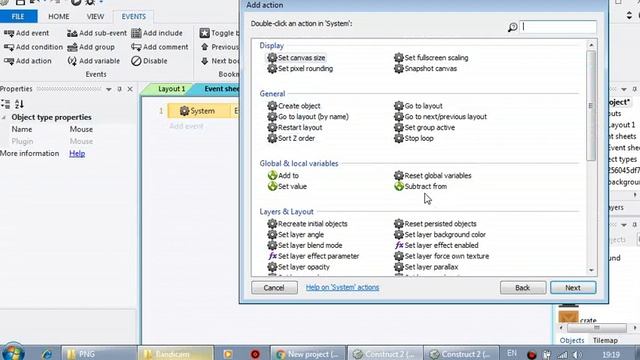Switch to the Layout 1 tab
Image resolution: width=640 pixels, height=360 pixels.
coord(171,89)
